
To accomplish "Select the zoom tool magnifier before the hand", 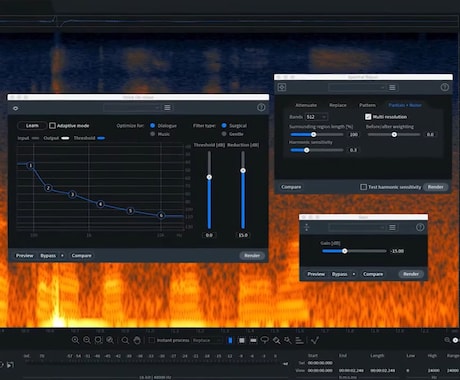I will tap(125, 340).
